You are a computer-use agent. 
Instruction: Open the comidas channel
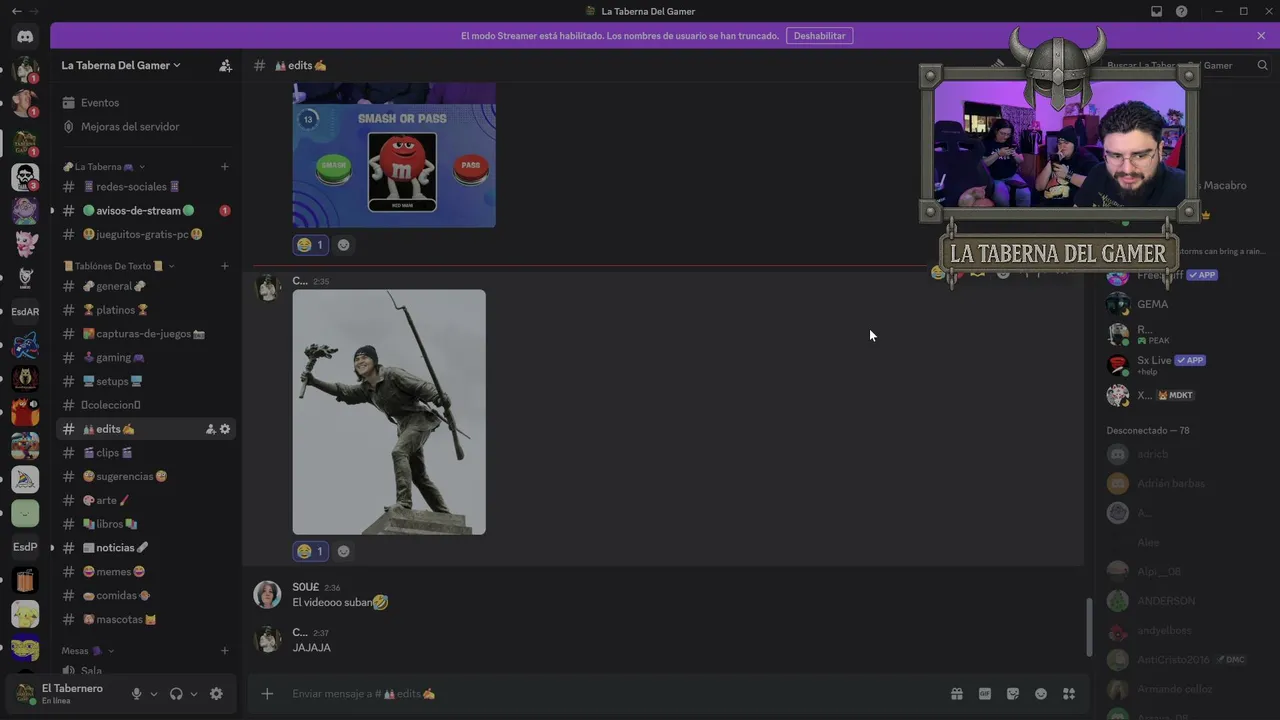[x=146, y=596]
